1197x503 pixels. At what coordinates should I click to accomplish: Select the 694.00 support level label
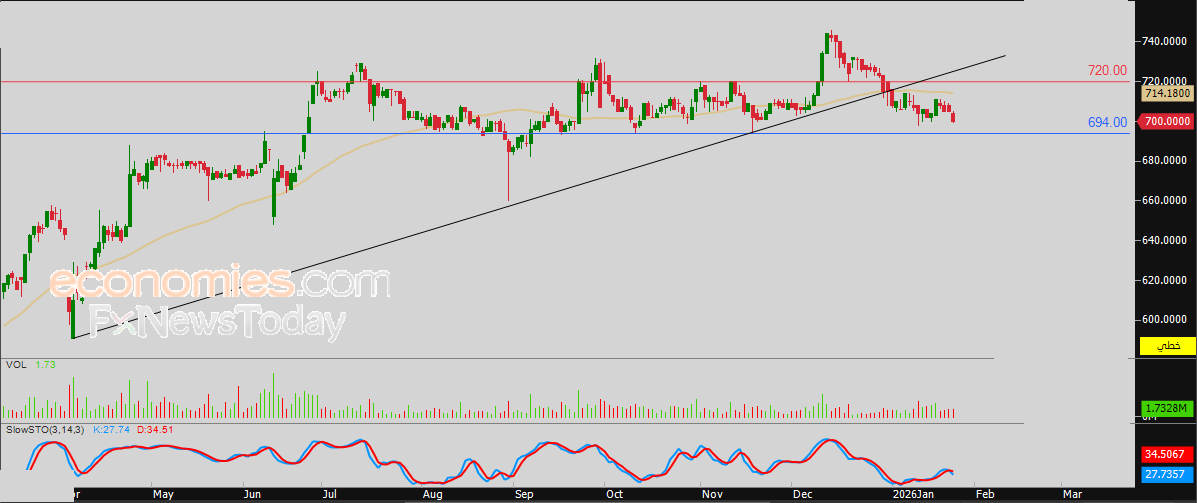[1107, 122]
